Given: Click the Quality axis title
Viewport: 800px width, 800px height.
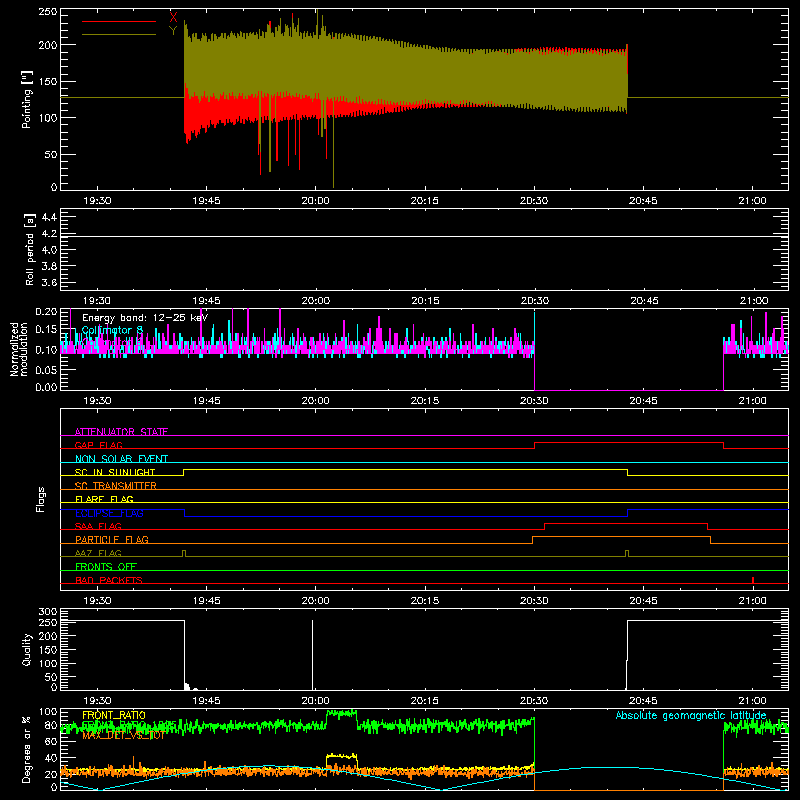Looking at the screenshot, I should tap(27, 649).
